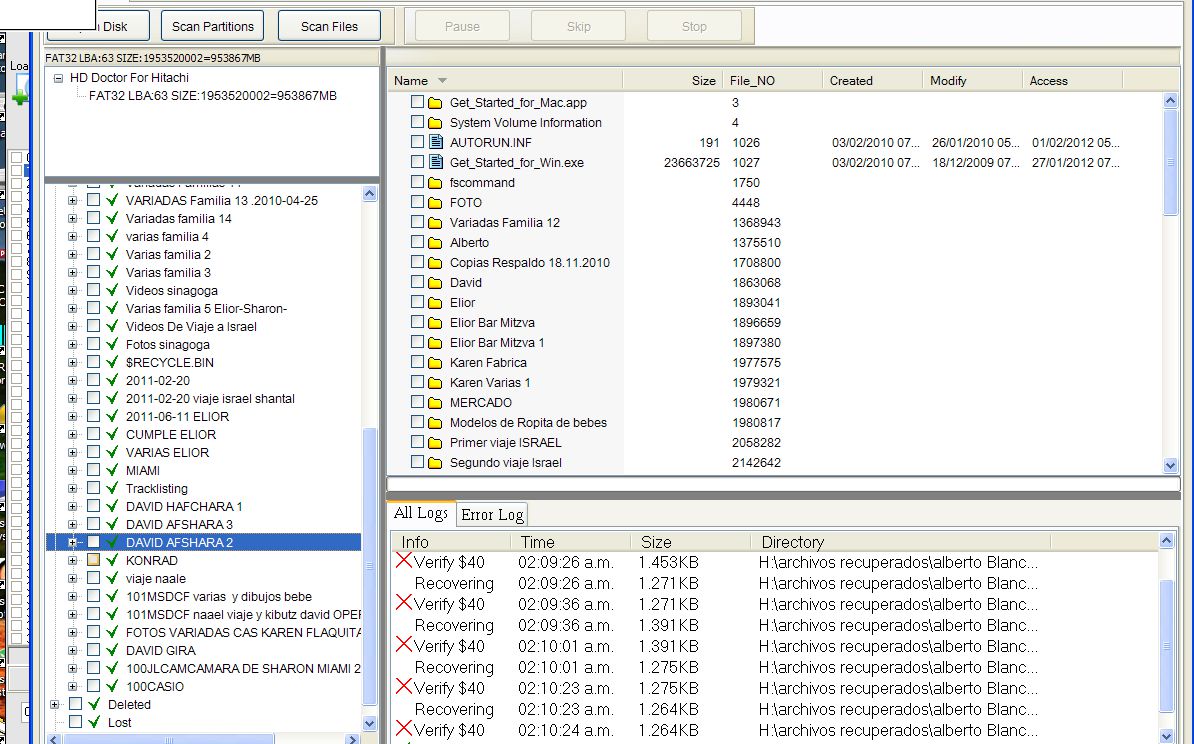Image resolution: width=1194 pixels, height=744 pixels.
Task: Expand the DAVID GIRA folder node
Action: pyautogui.click(x=72, y=650)
